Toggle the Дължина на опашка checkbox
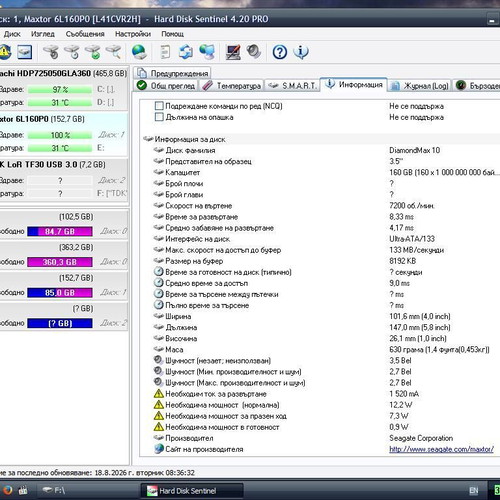Viewport: 500px width, 500px height. (159, 117)
